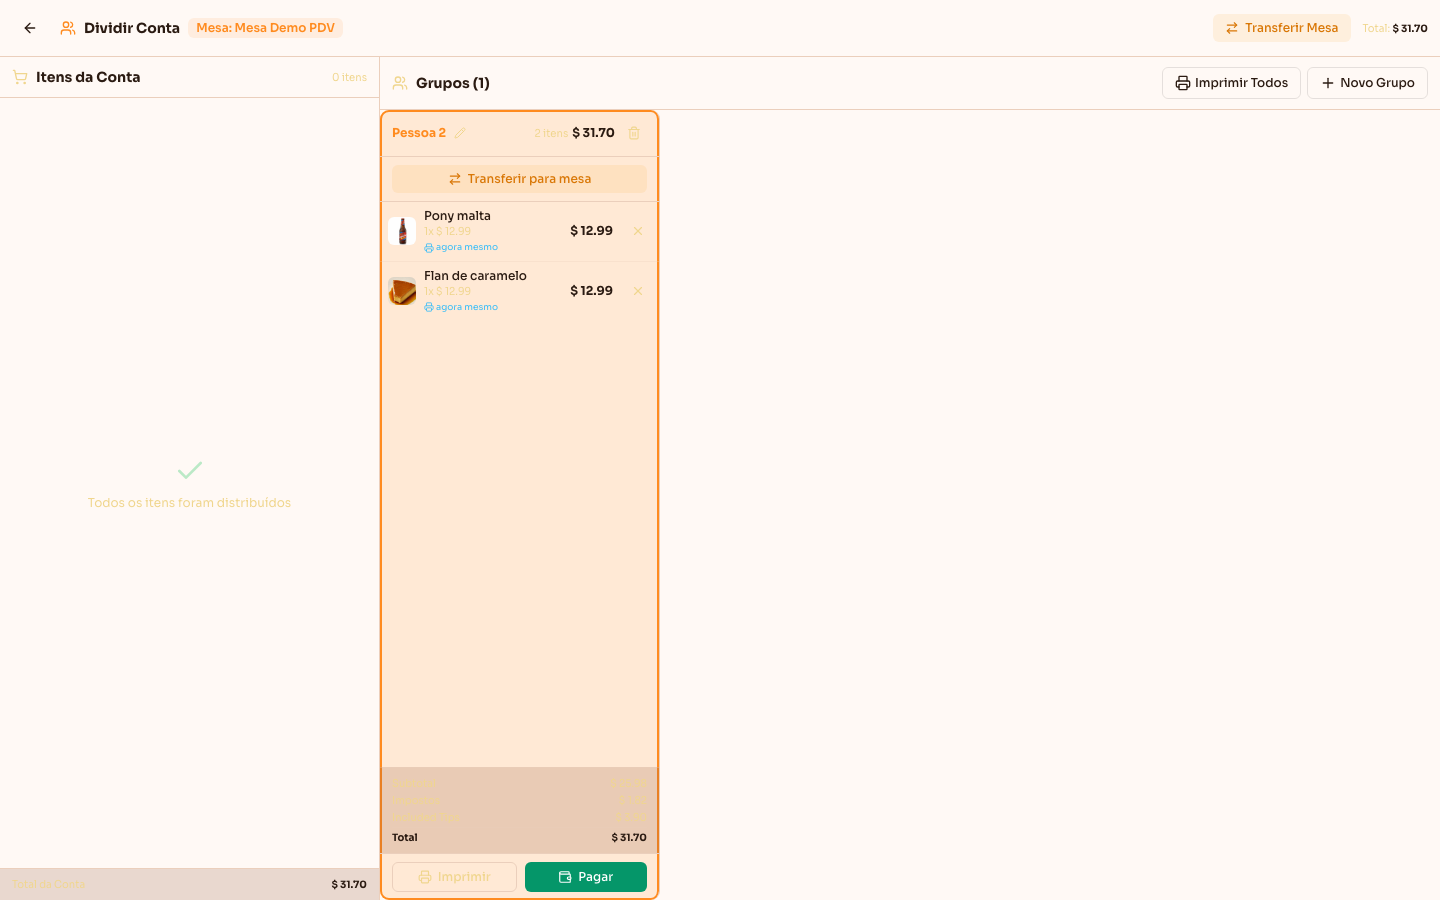Remove Flan de caramelo from the group
Screen dimensions: 1440x900
[638, 291]
